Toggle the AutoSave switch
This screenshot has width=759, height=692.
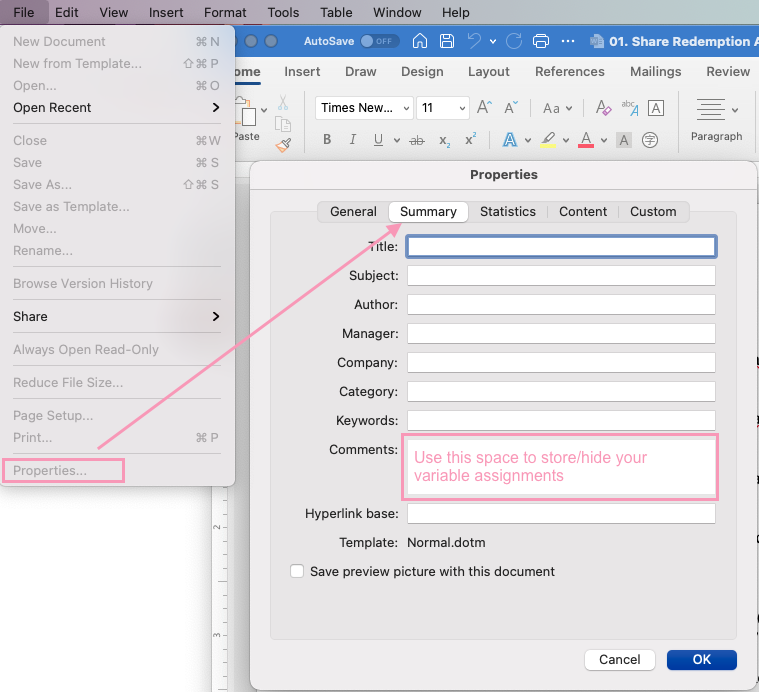tap(379, 41)
